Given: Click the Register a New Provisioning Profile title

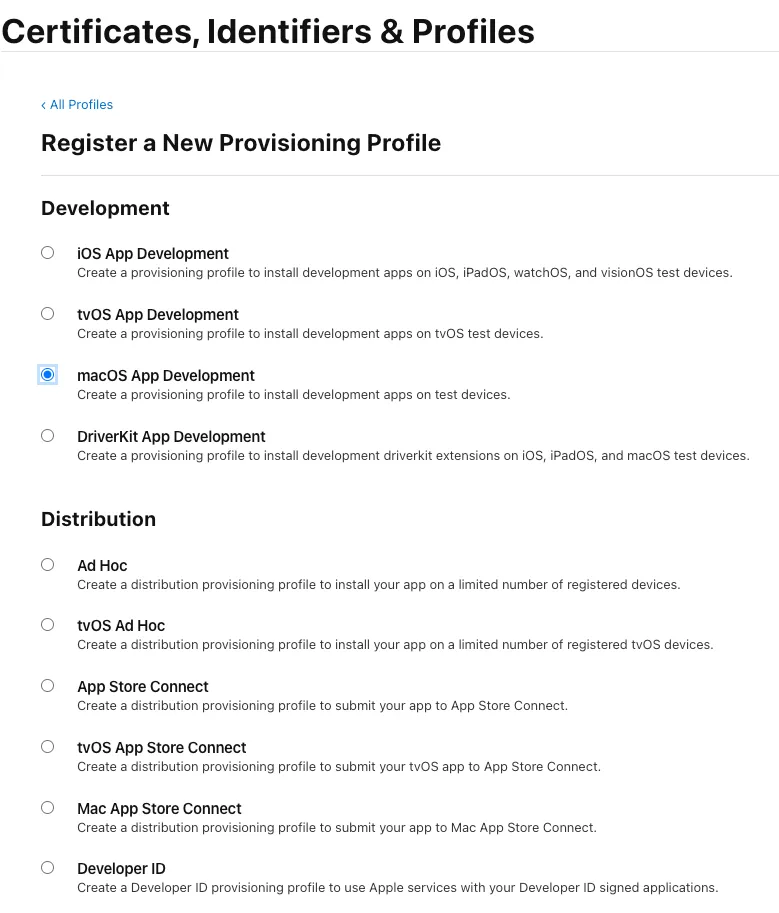Looking at the screenshot, I should point(240,143).
